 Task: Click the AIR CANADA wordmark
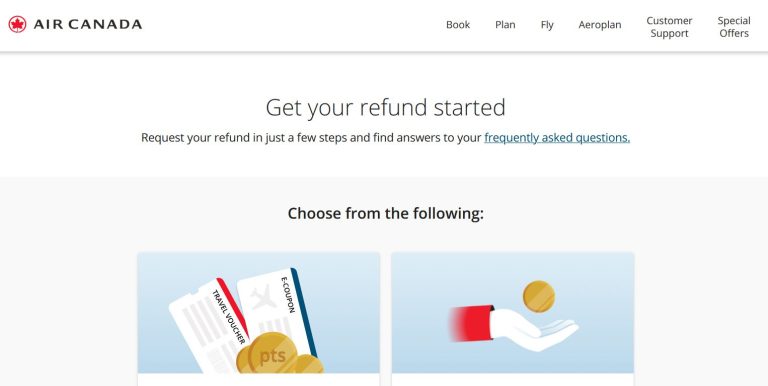pos(88,24)
